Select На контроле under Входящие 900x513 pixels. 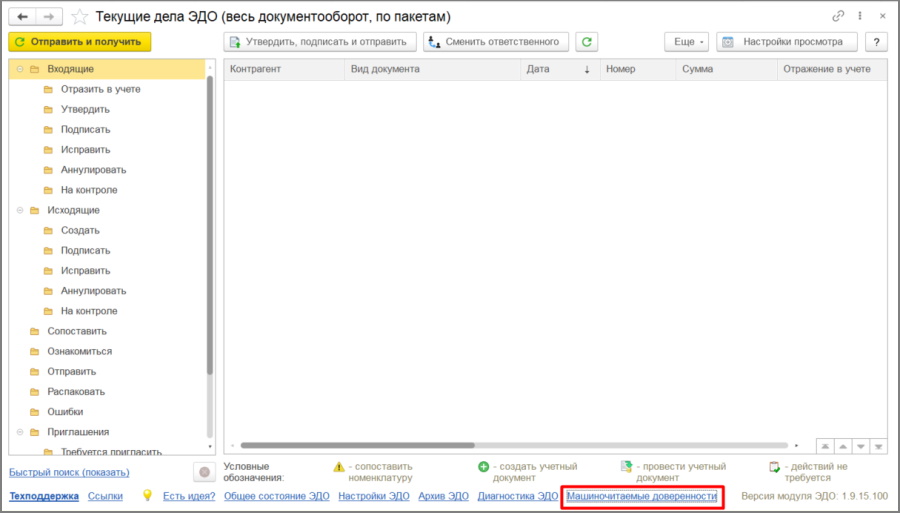pos(89,190)
